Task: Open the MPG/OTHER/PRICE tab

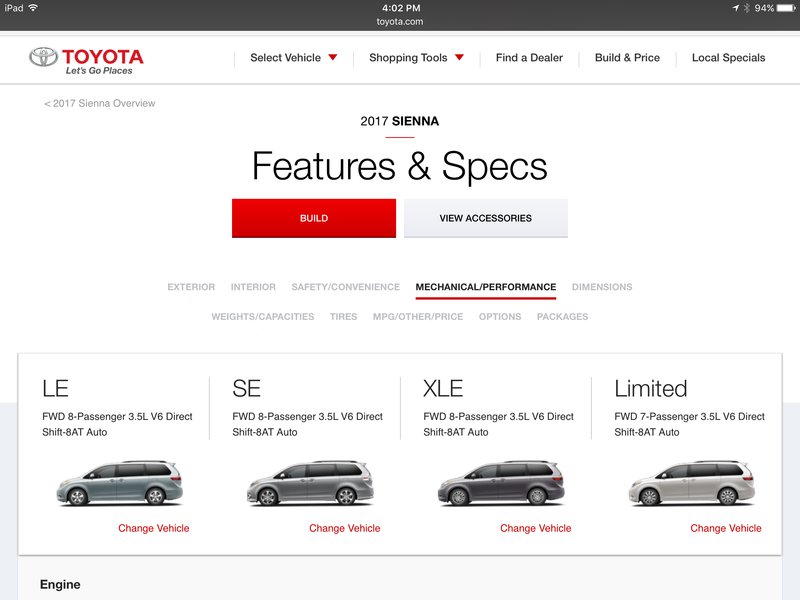Action: click(418, 316)
